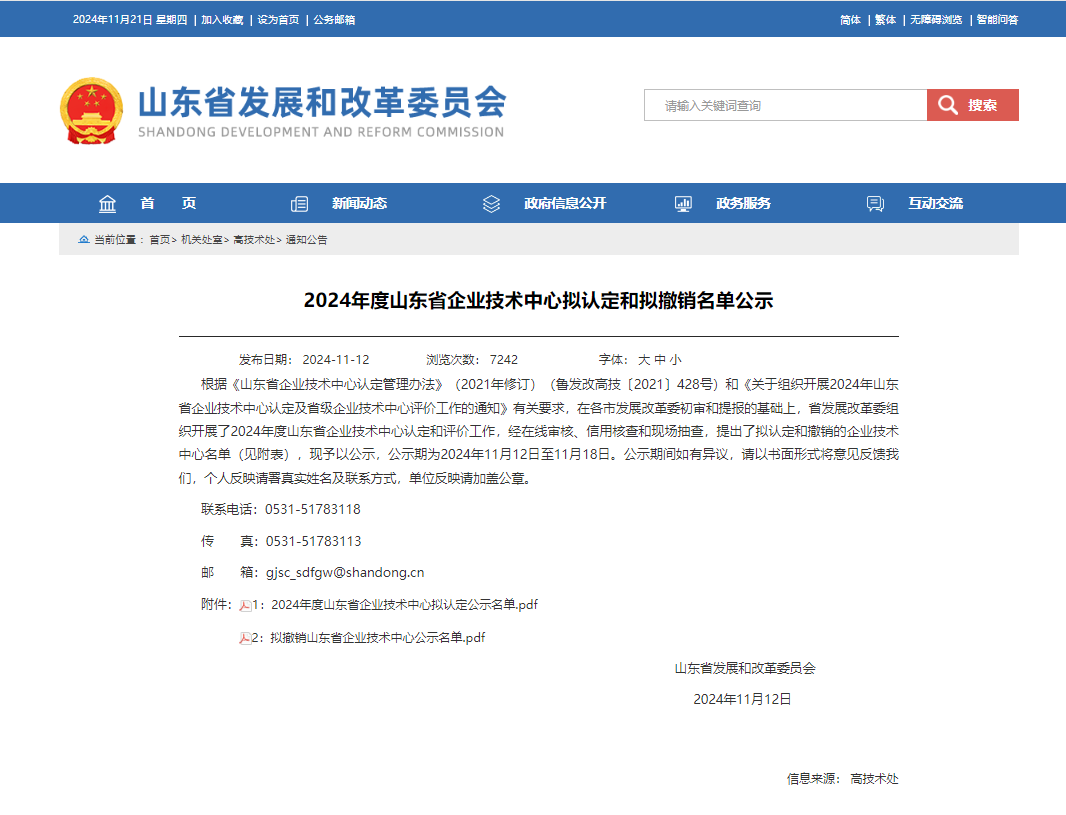Download 拟撤销山东省企业技术中心公示名单.pdf
This screenshot has width=1066, height=815.
click(x=377, y=638)
